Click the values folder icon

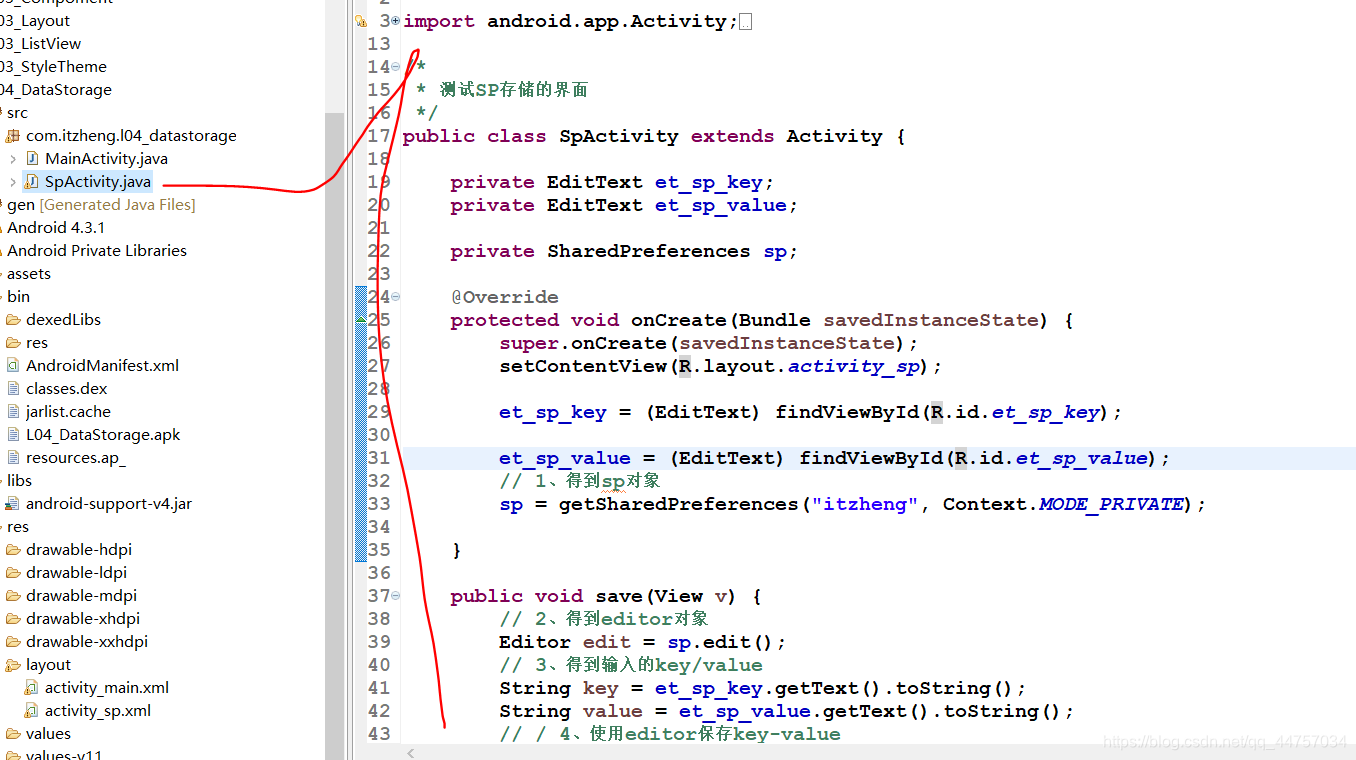tap(13, 734)
